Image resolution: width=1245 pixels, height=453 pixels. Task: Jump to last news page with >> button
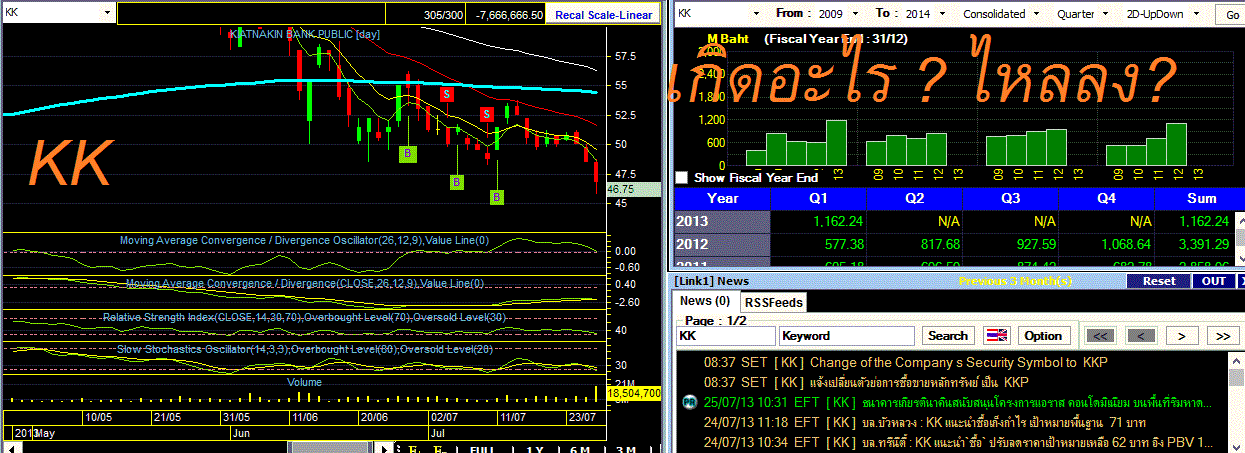coord(1223,336)
